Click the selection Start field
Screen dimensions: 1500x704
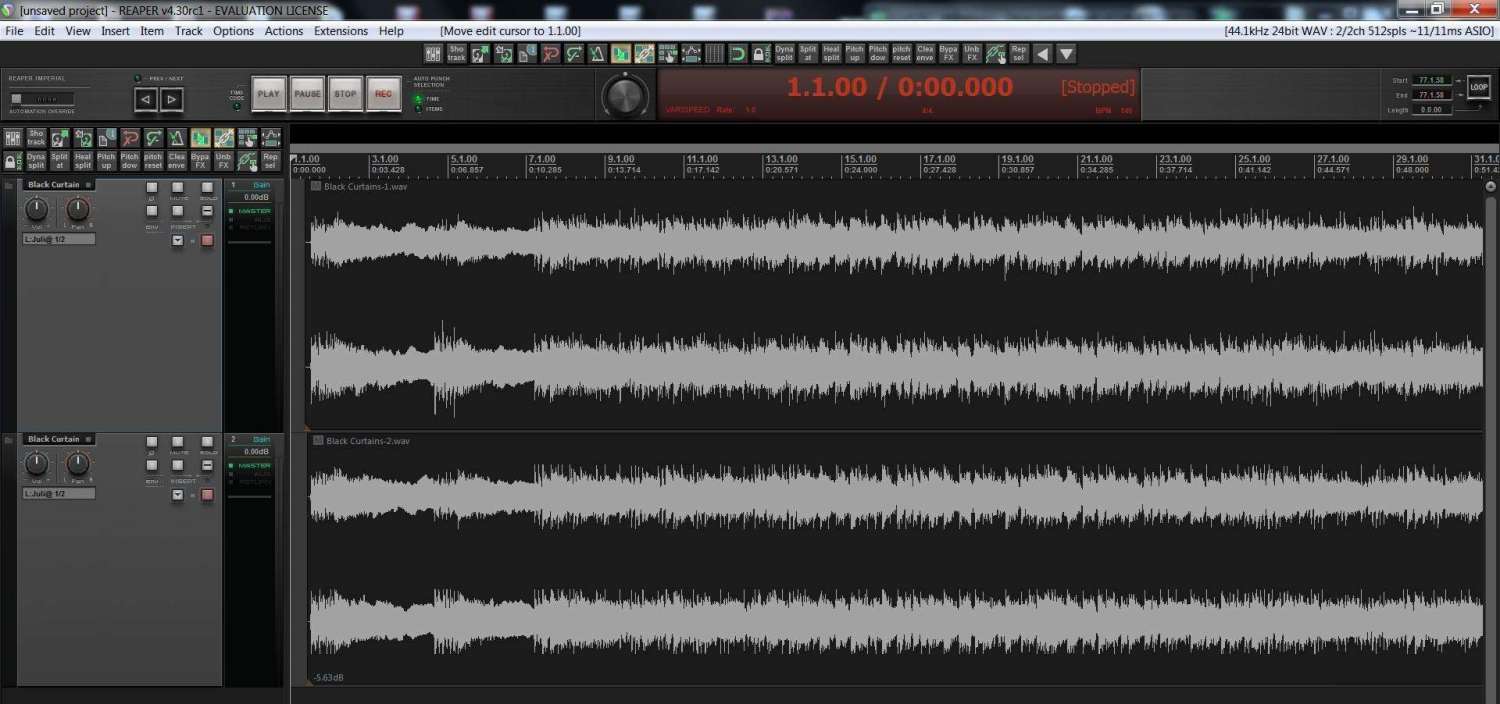(x=1430, y=80)
